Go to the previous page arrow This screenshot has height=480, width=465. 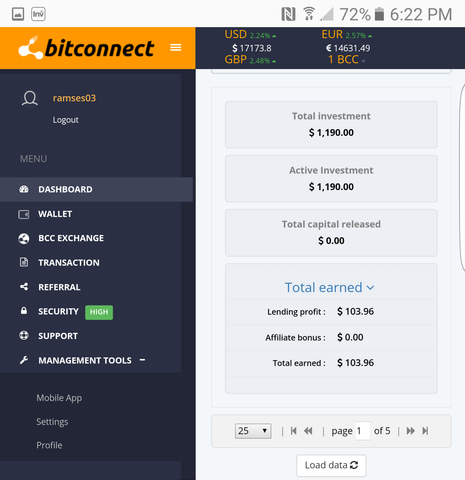(x=308, y=431)
